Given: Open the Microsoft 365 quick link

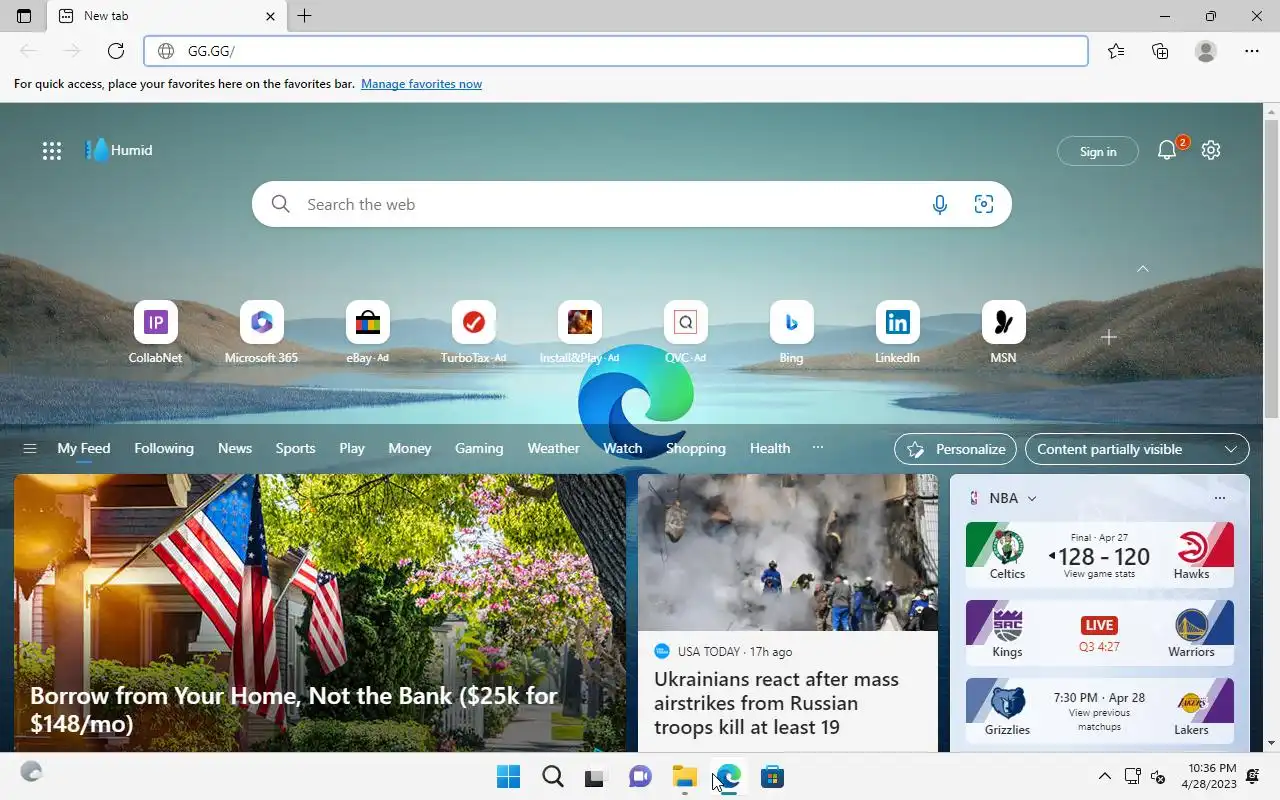Looking at the screenshot, I should 261,332.
